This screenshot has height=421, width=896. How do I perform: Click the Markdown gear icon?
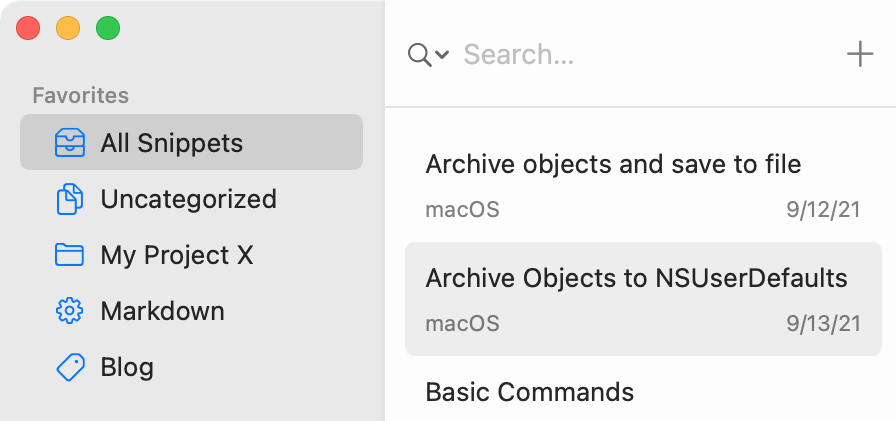70,311
